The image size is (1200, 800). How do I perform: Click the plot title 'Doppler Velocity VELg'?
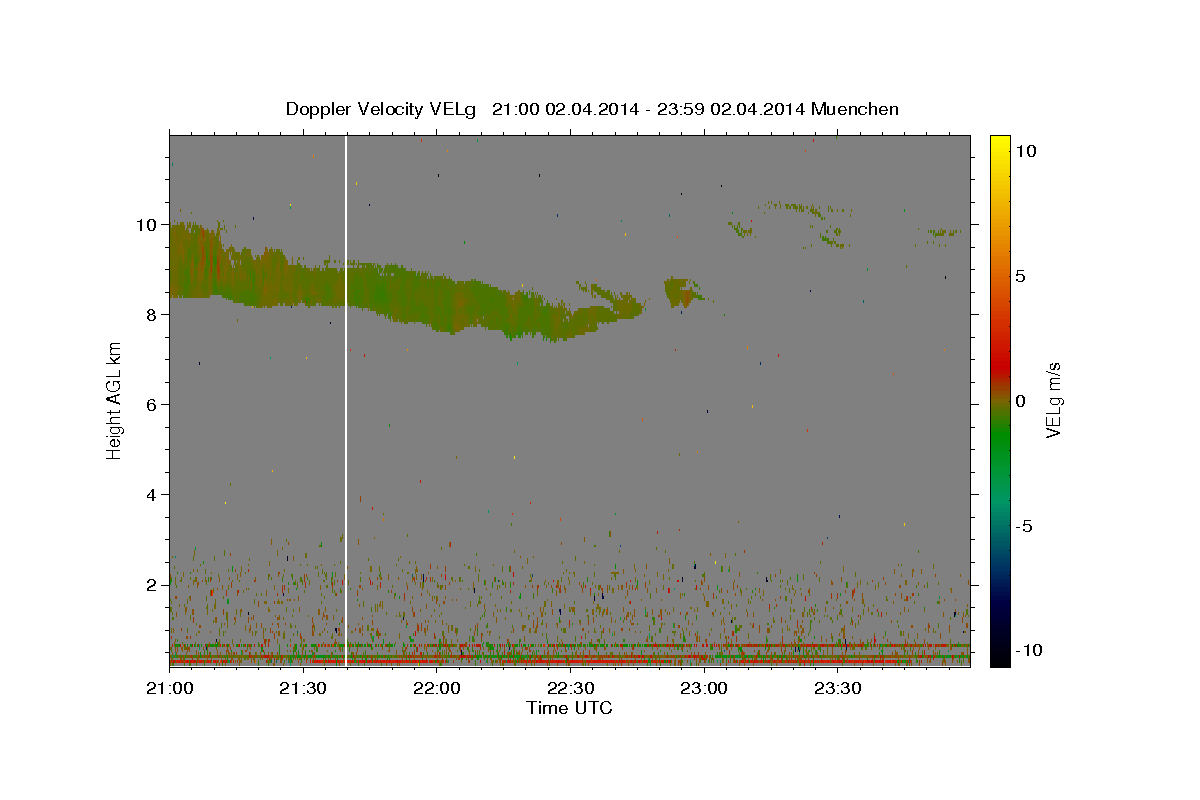tap(382, 109)
